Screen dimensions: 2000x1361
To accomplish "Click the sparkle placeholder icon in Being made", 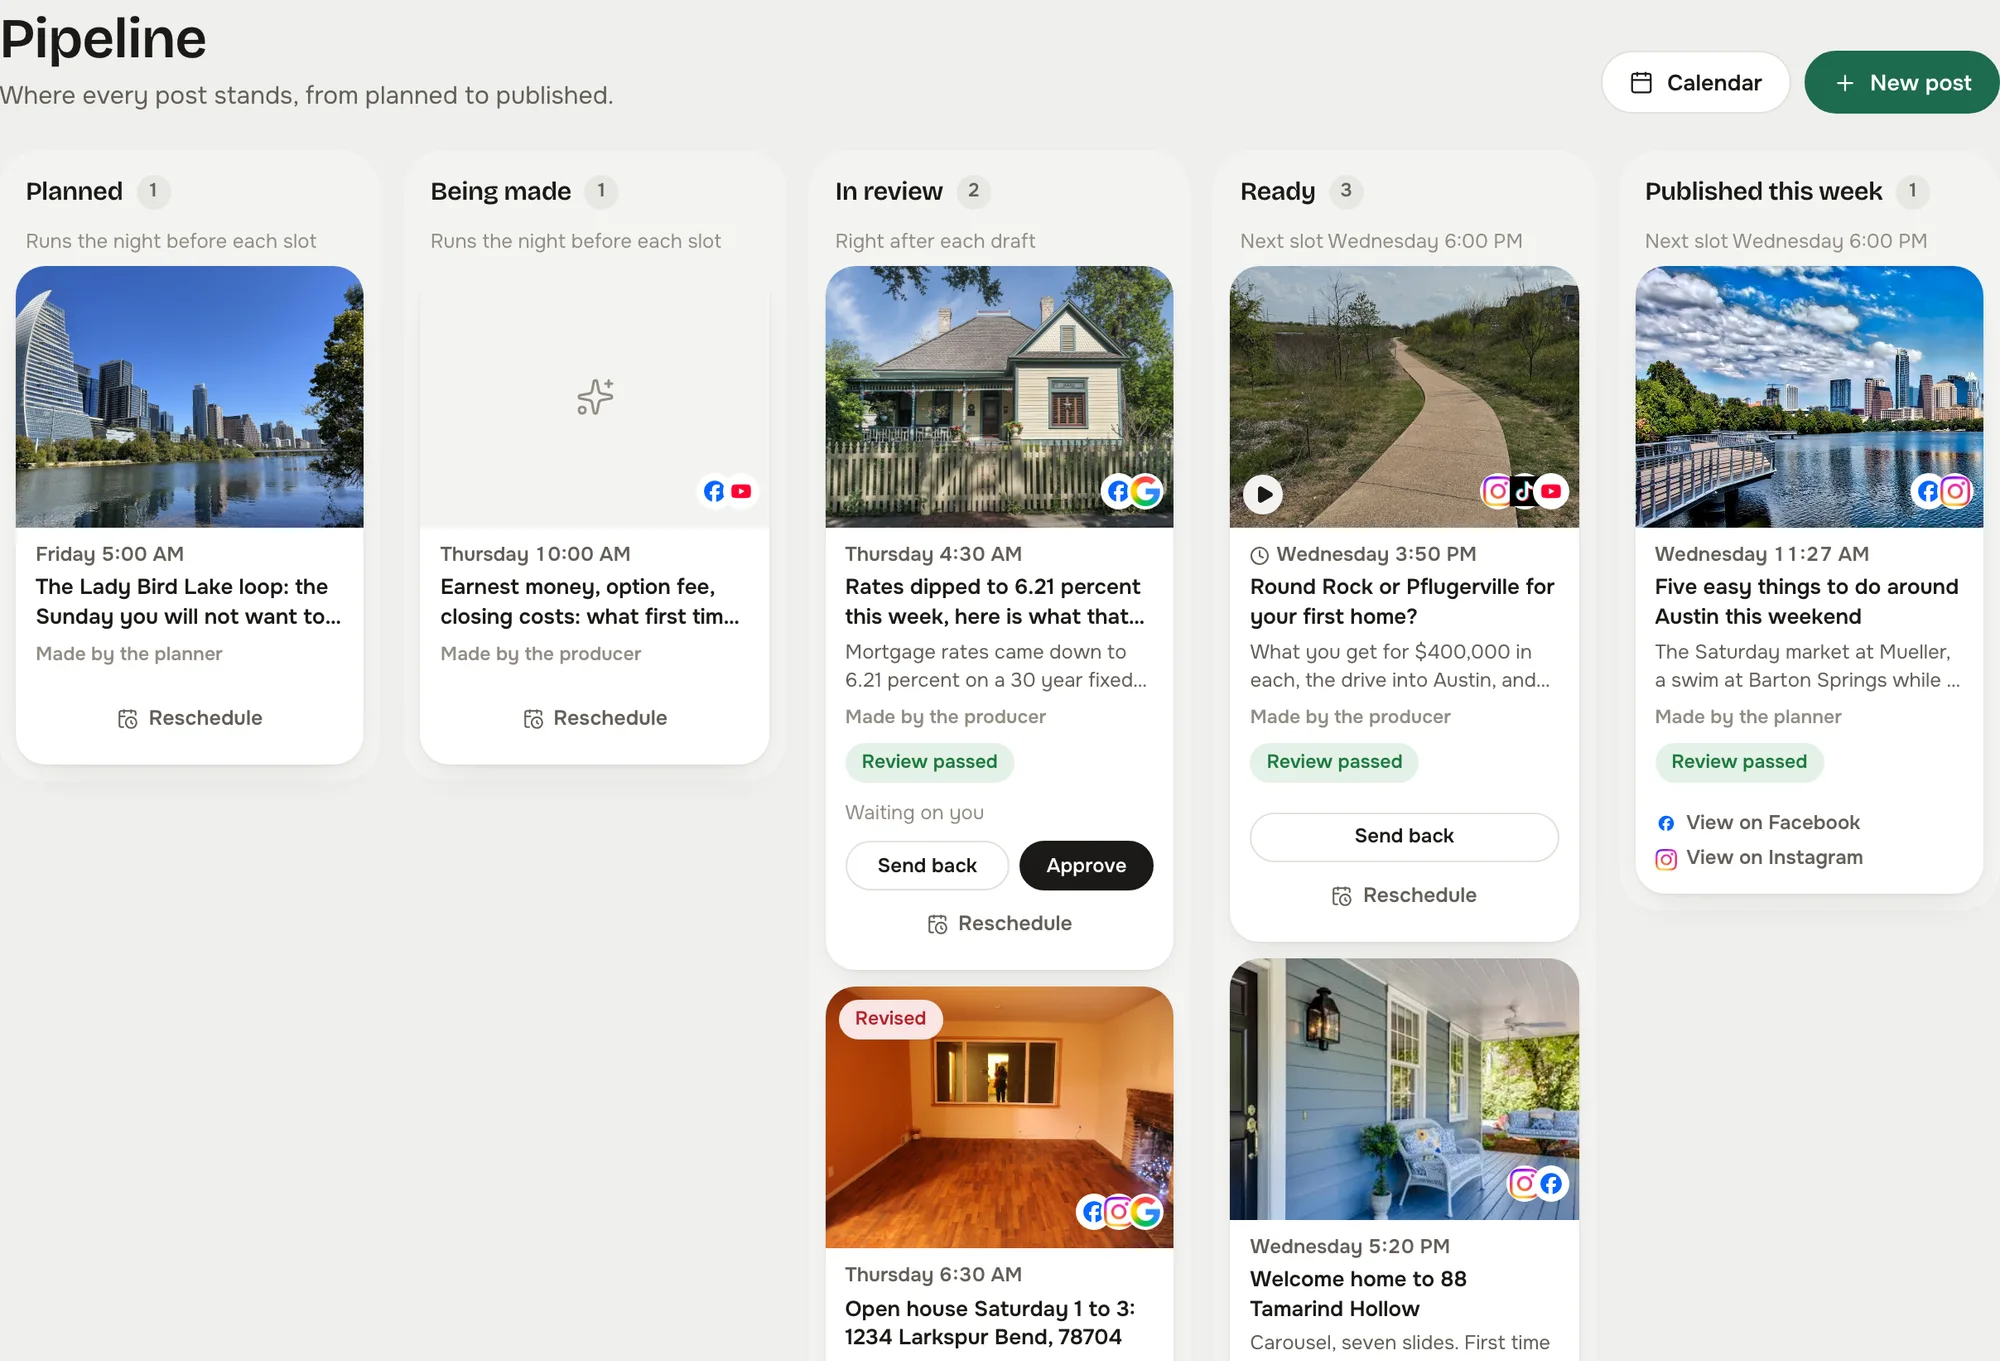I will coord(595,397).
